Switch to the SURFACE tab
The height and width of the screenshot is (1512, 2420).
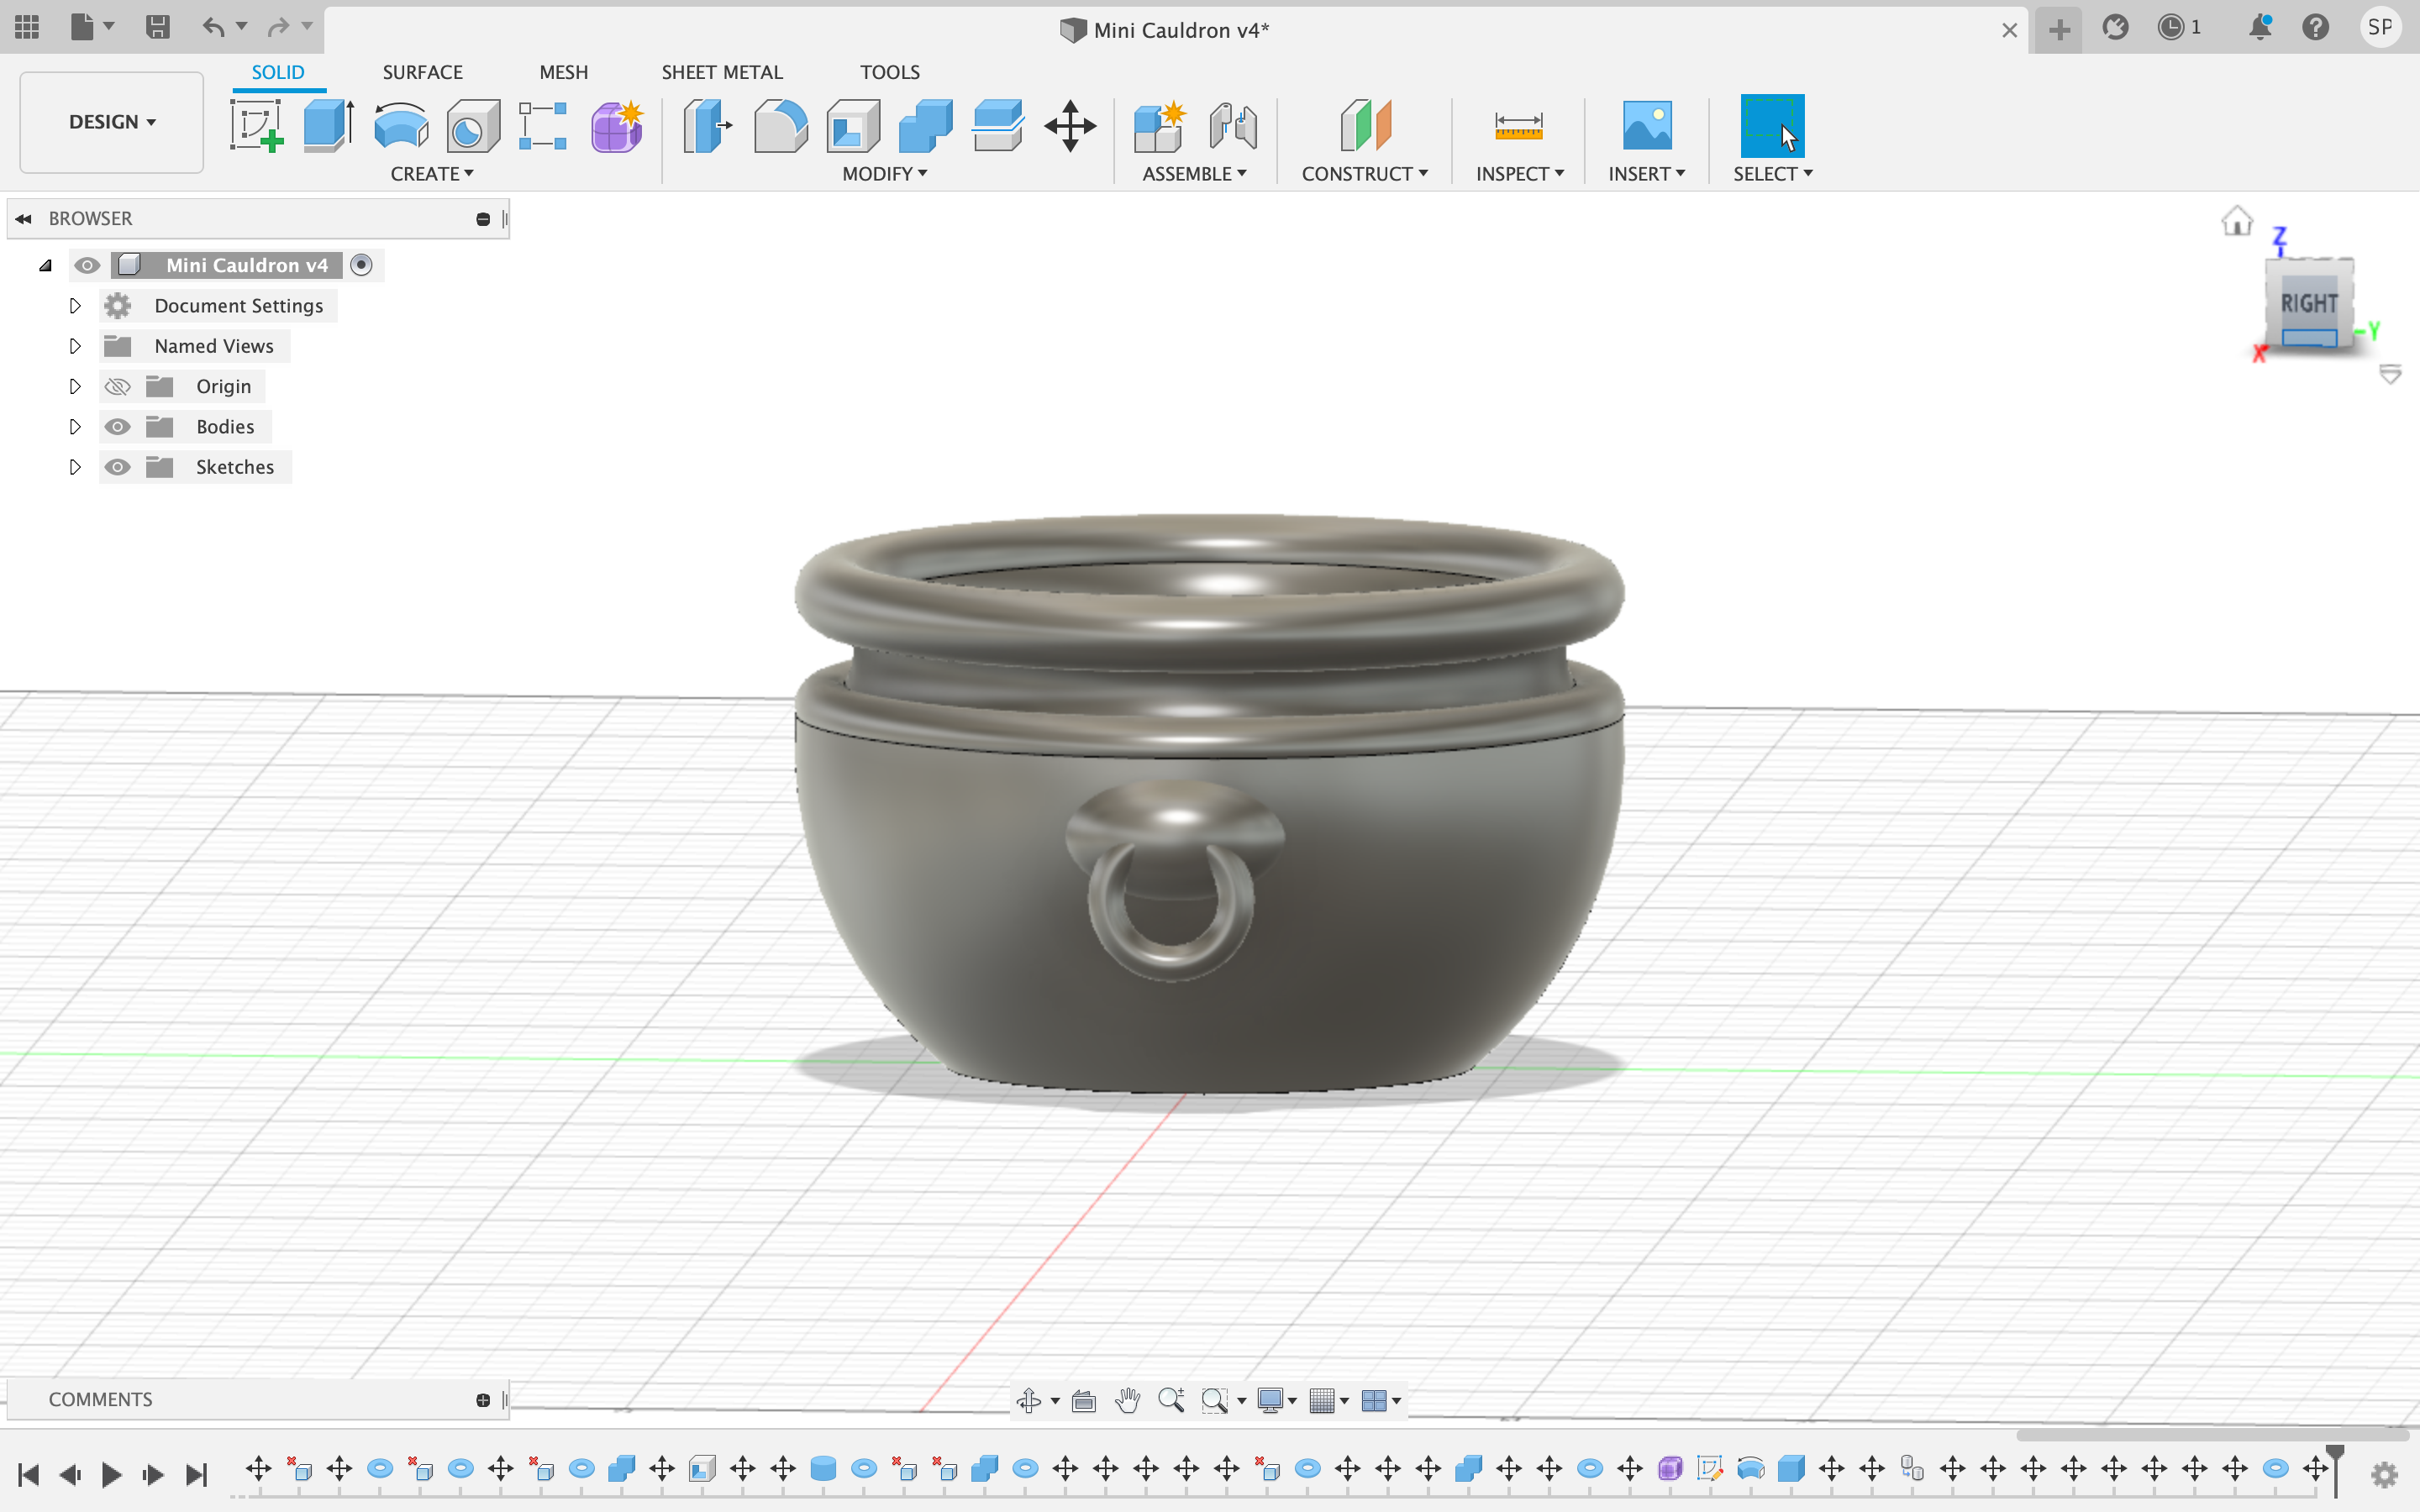click(x=422, y=72)
